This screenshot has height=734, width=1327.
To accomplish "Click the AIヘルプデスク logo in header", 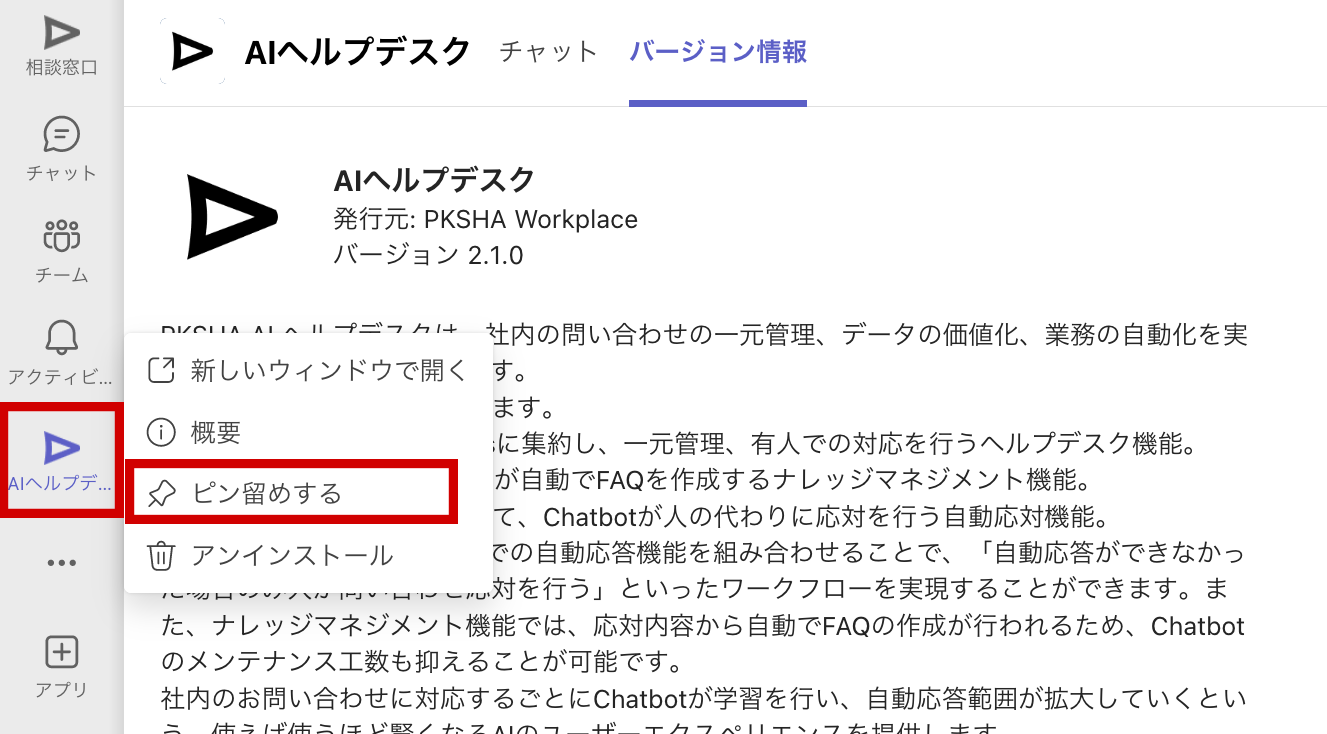I will (x=192, y=51).
